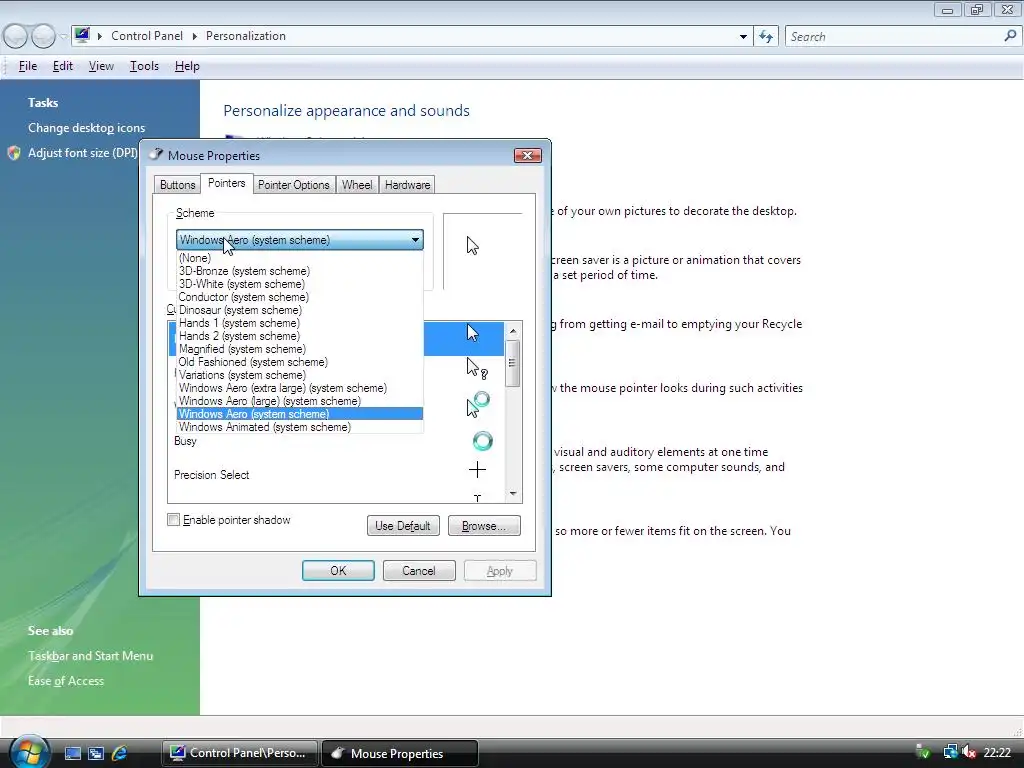This screenshot has width=1024, height=768.
Task: Choose Magnified (system scheme)
Action: click(300, 349)
